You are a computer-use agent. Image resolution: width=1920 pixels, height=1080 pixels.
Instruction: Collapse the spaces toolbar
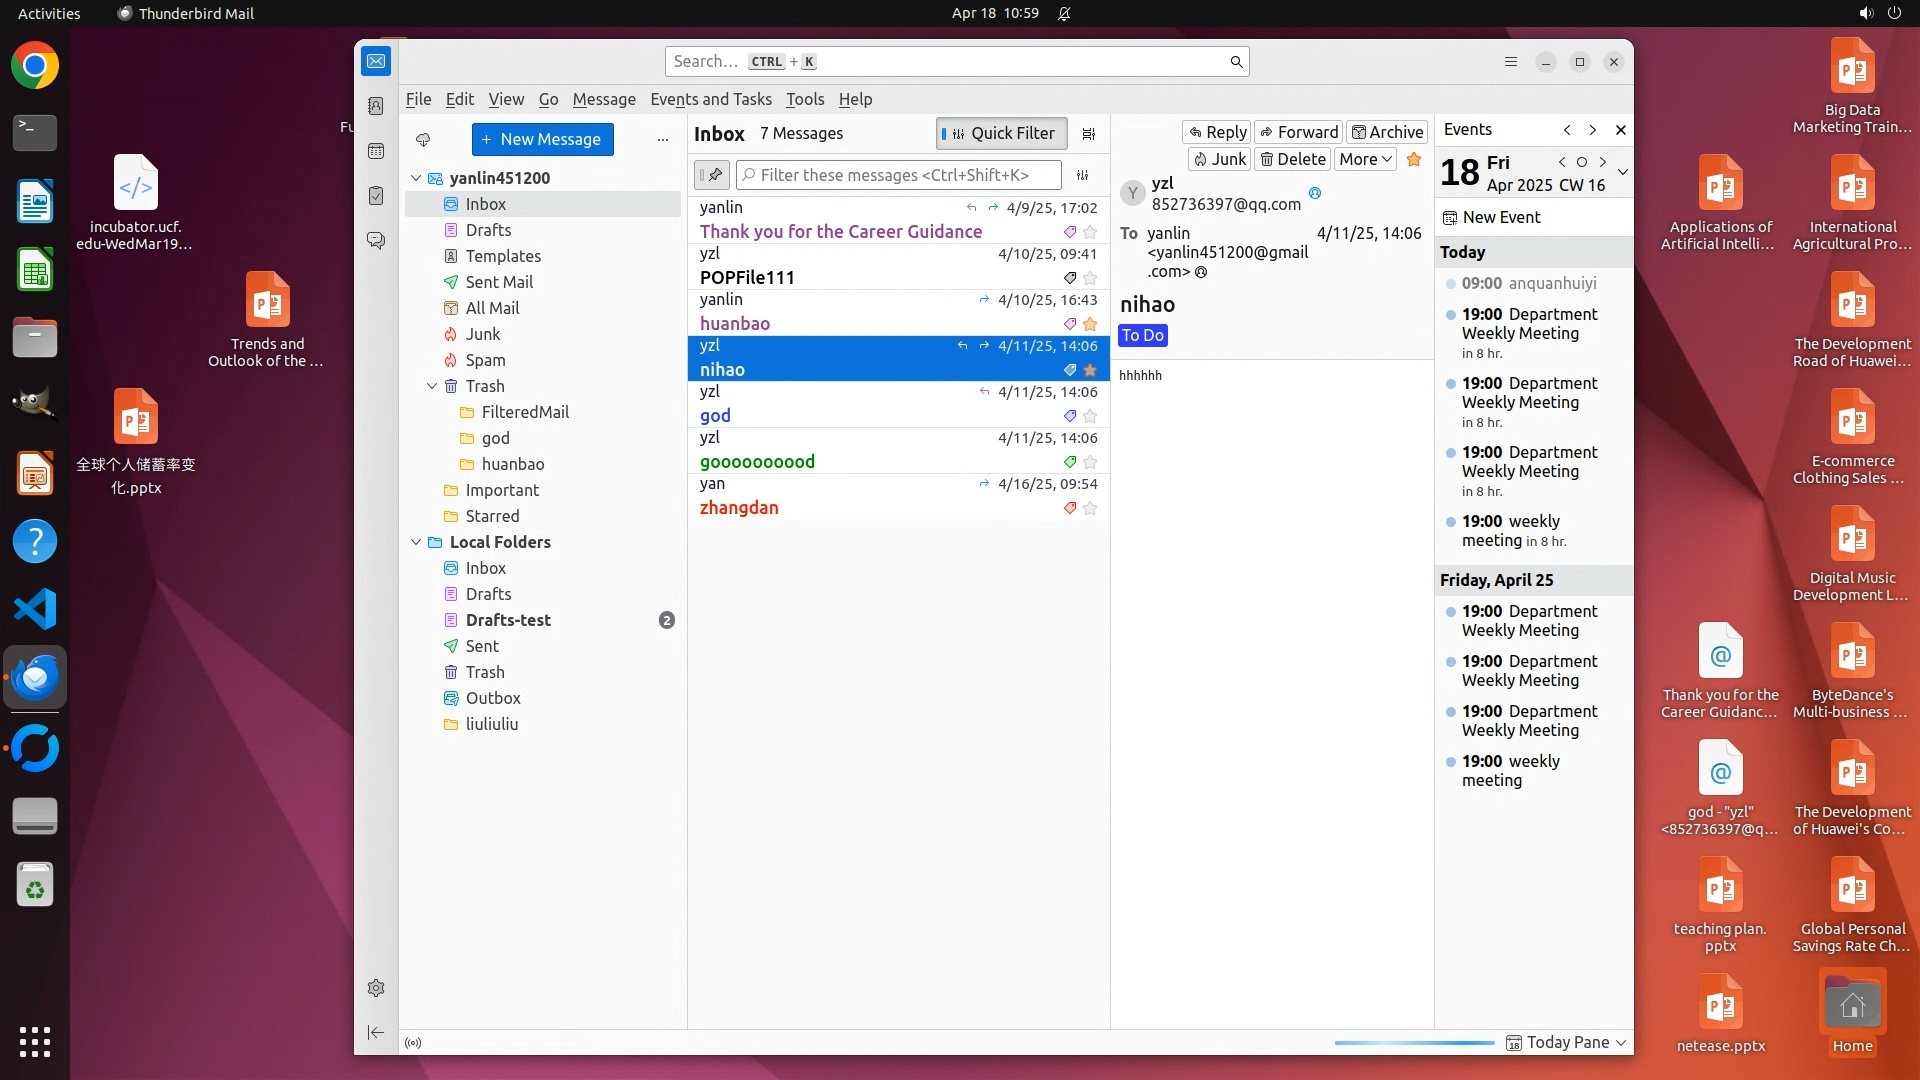coord(376,1032)
